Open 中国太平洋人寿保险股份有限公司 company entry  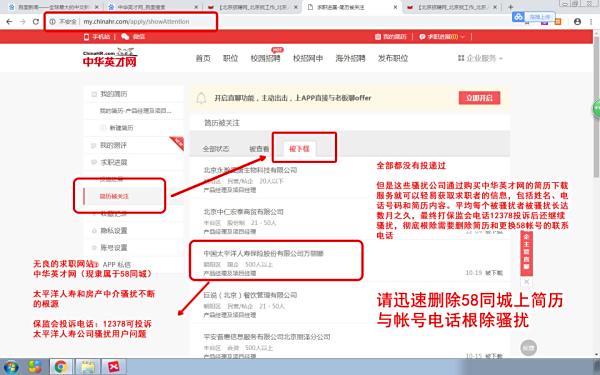click(263, 253)
